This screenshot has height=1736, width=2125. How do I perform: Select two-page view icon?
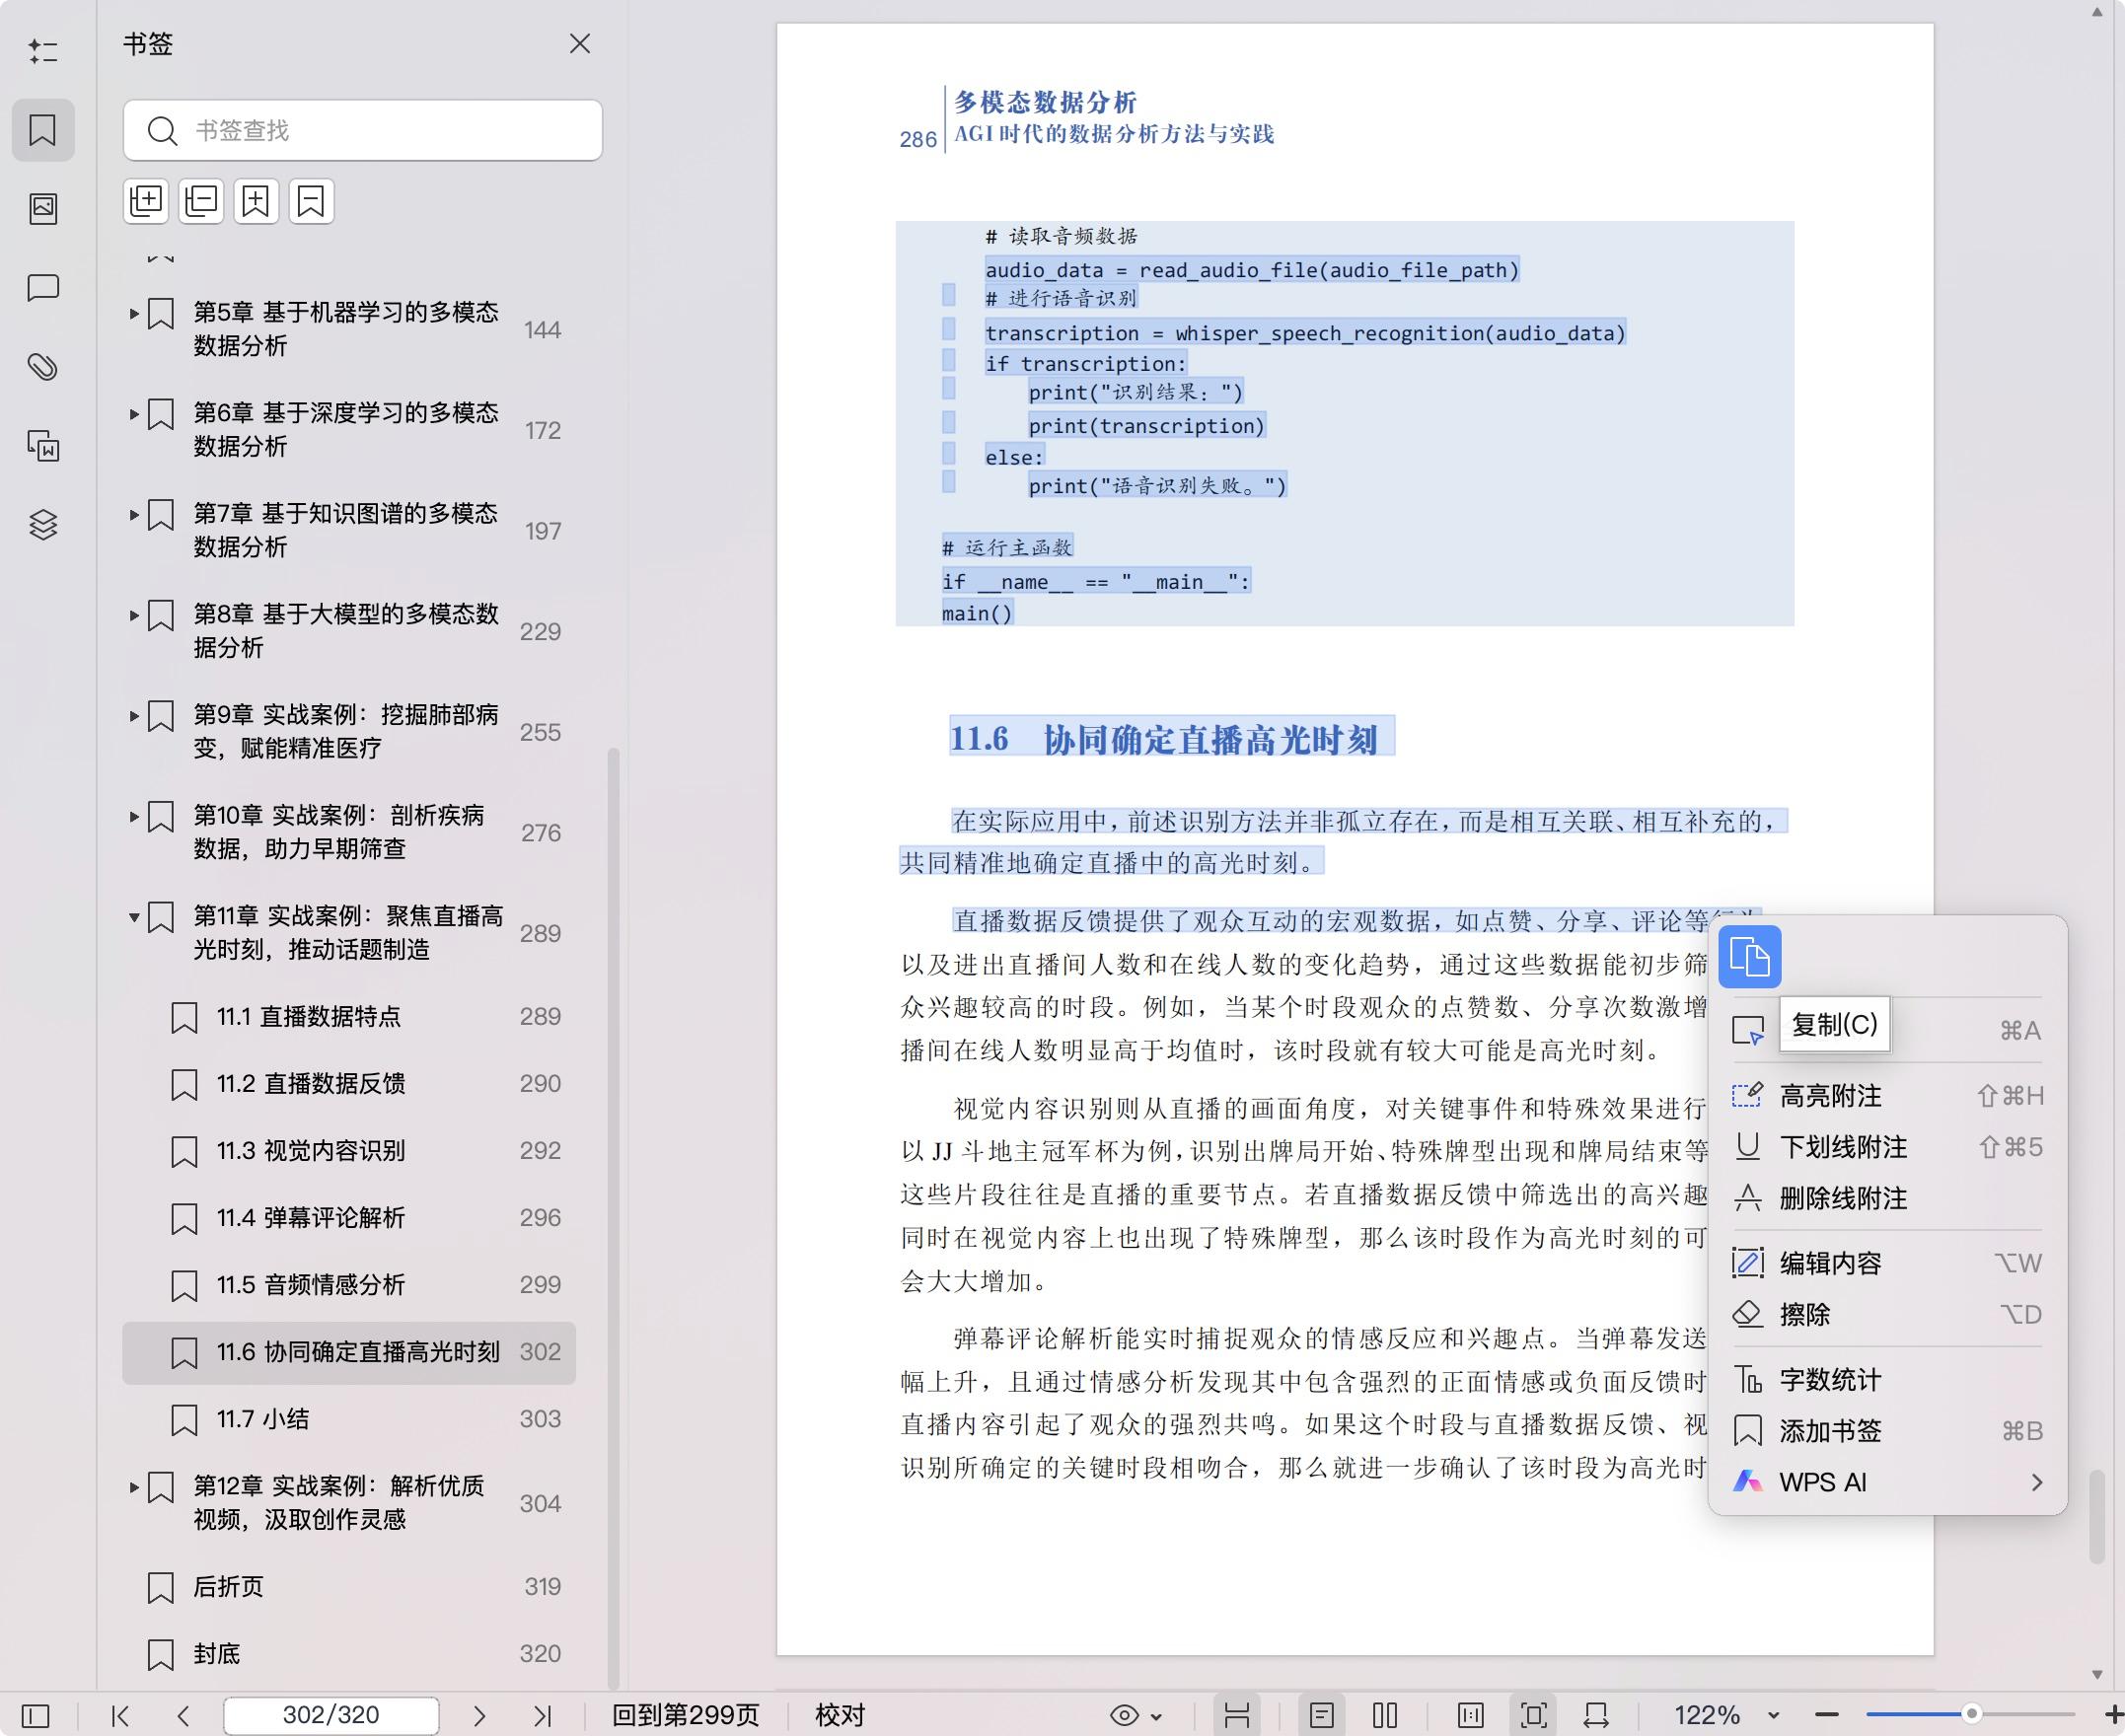1385,1716
